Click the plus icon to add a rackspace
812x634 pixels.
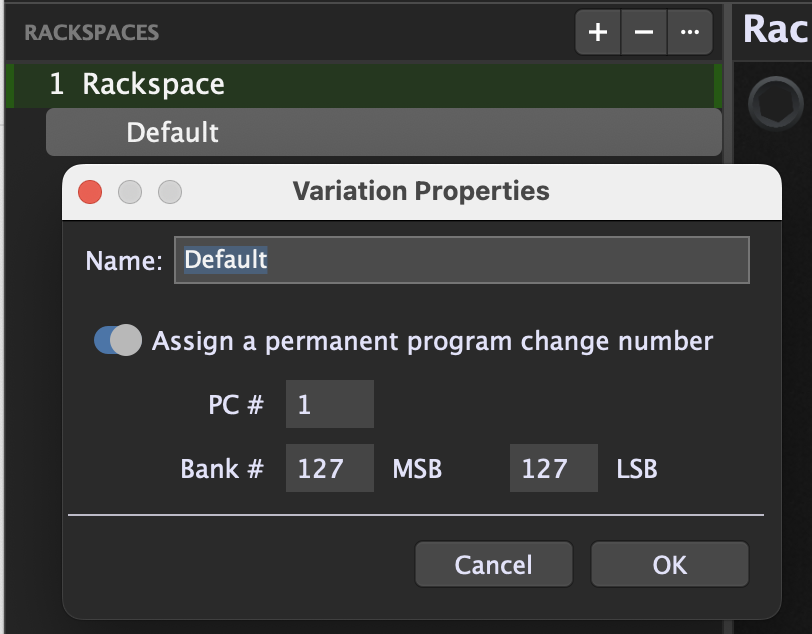pyautogui.click(x=598, y=32)
